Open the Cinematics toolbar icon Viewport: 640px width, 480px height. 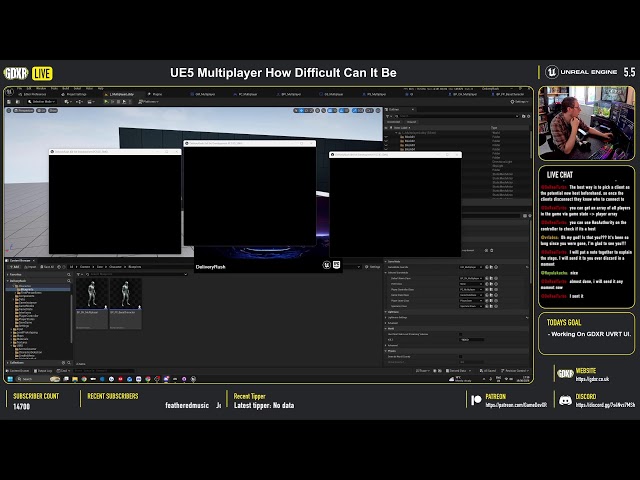pyautogui.click(x=91, y=102)
